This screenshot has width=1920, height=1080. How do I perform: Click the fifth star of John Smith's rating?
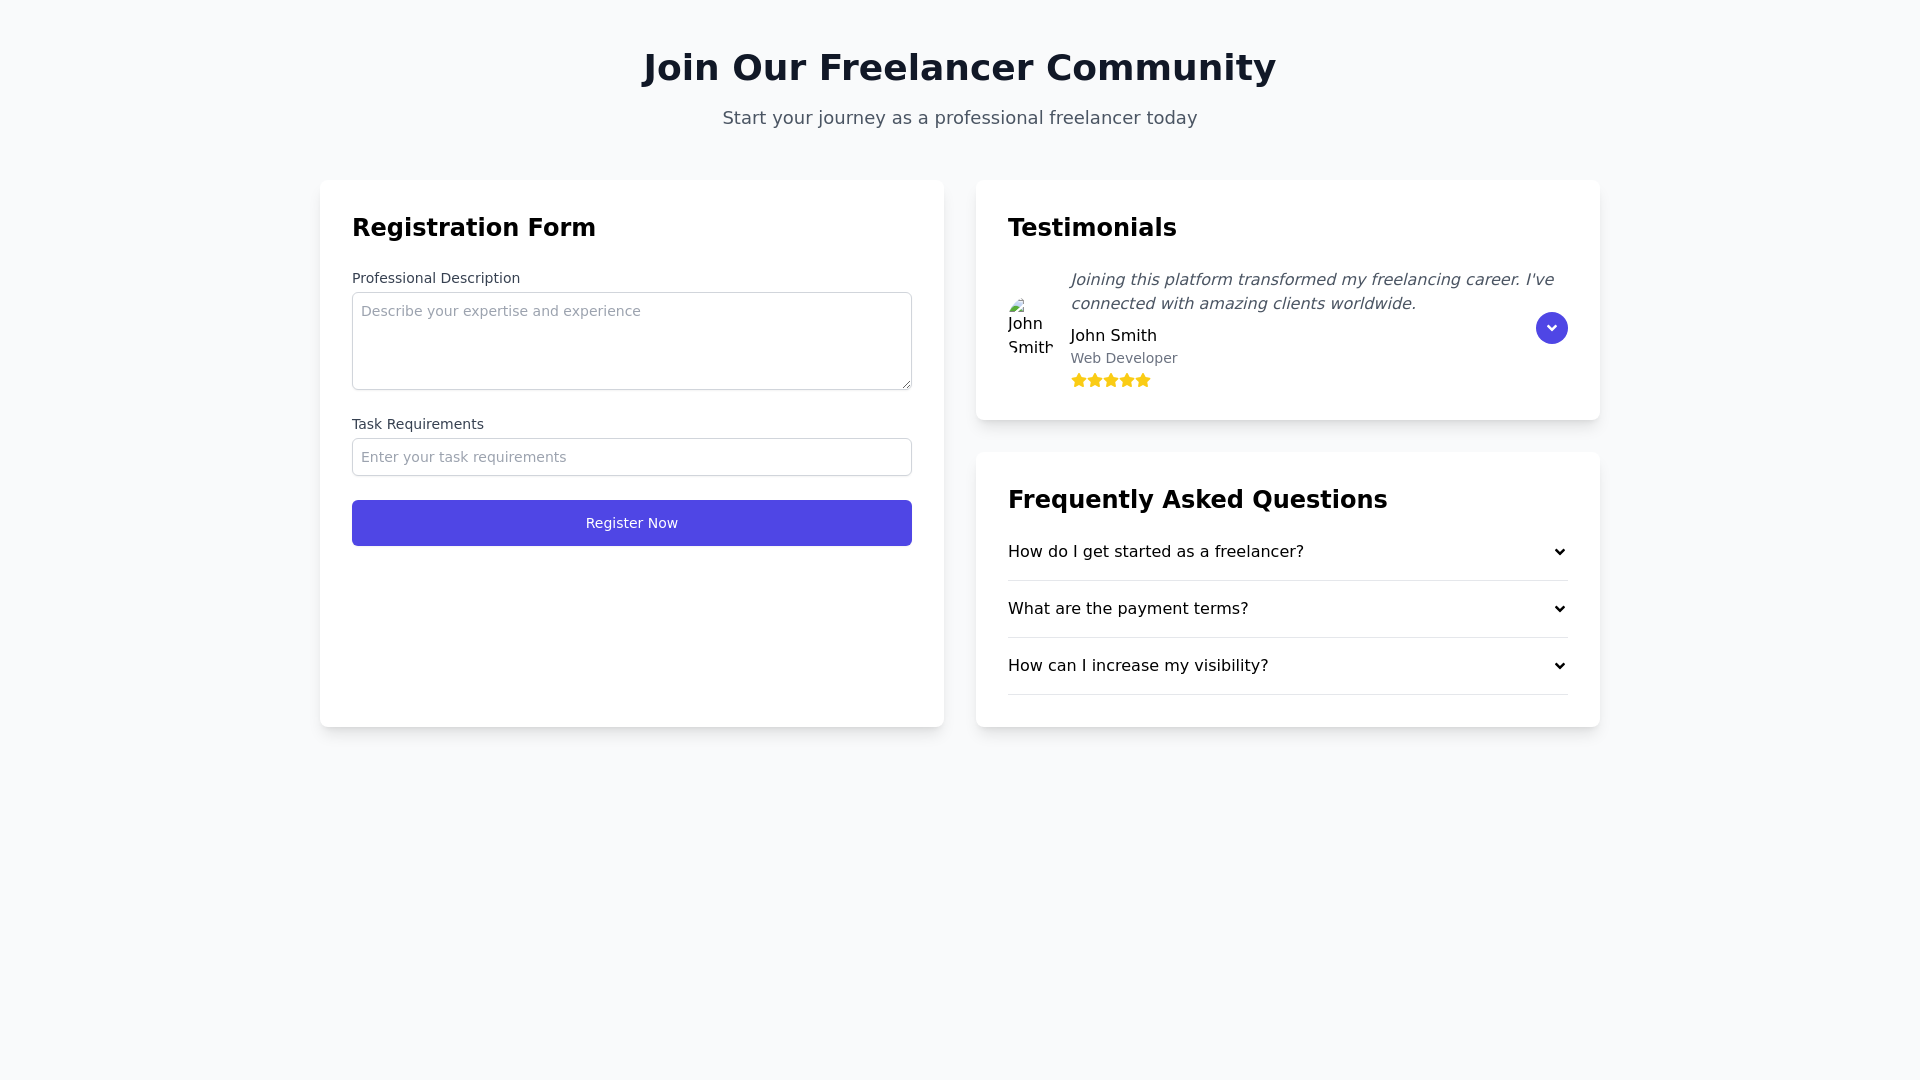1143,380
